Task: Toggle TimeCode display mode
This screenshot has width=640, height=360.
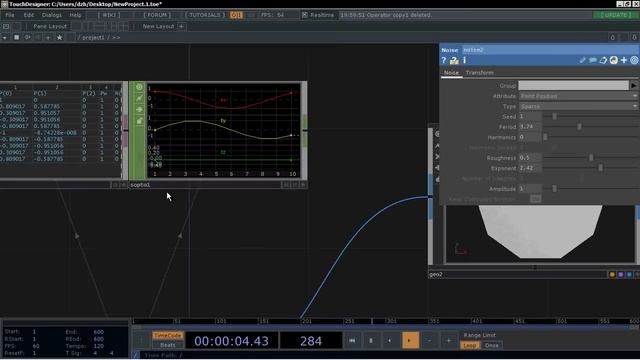Action: tap(167, 336)
